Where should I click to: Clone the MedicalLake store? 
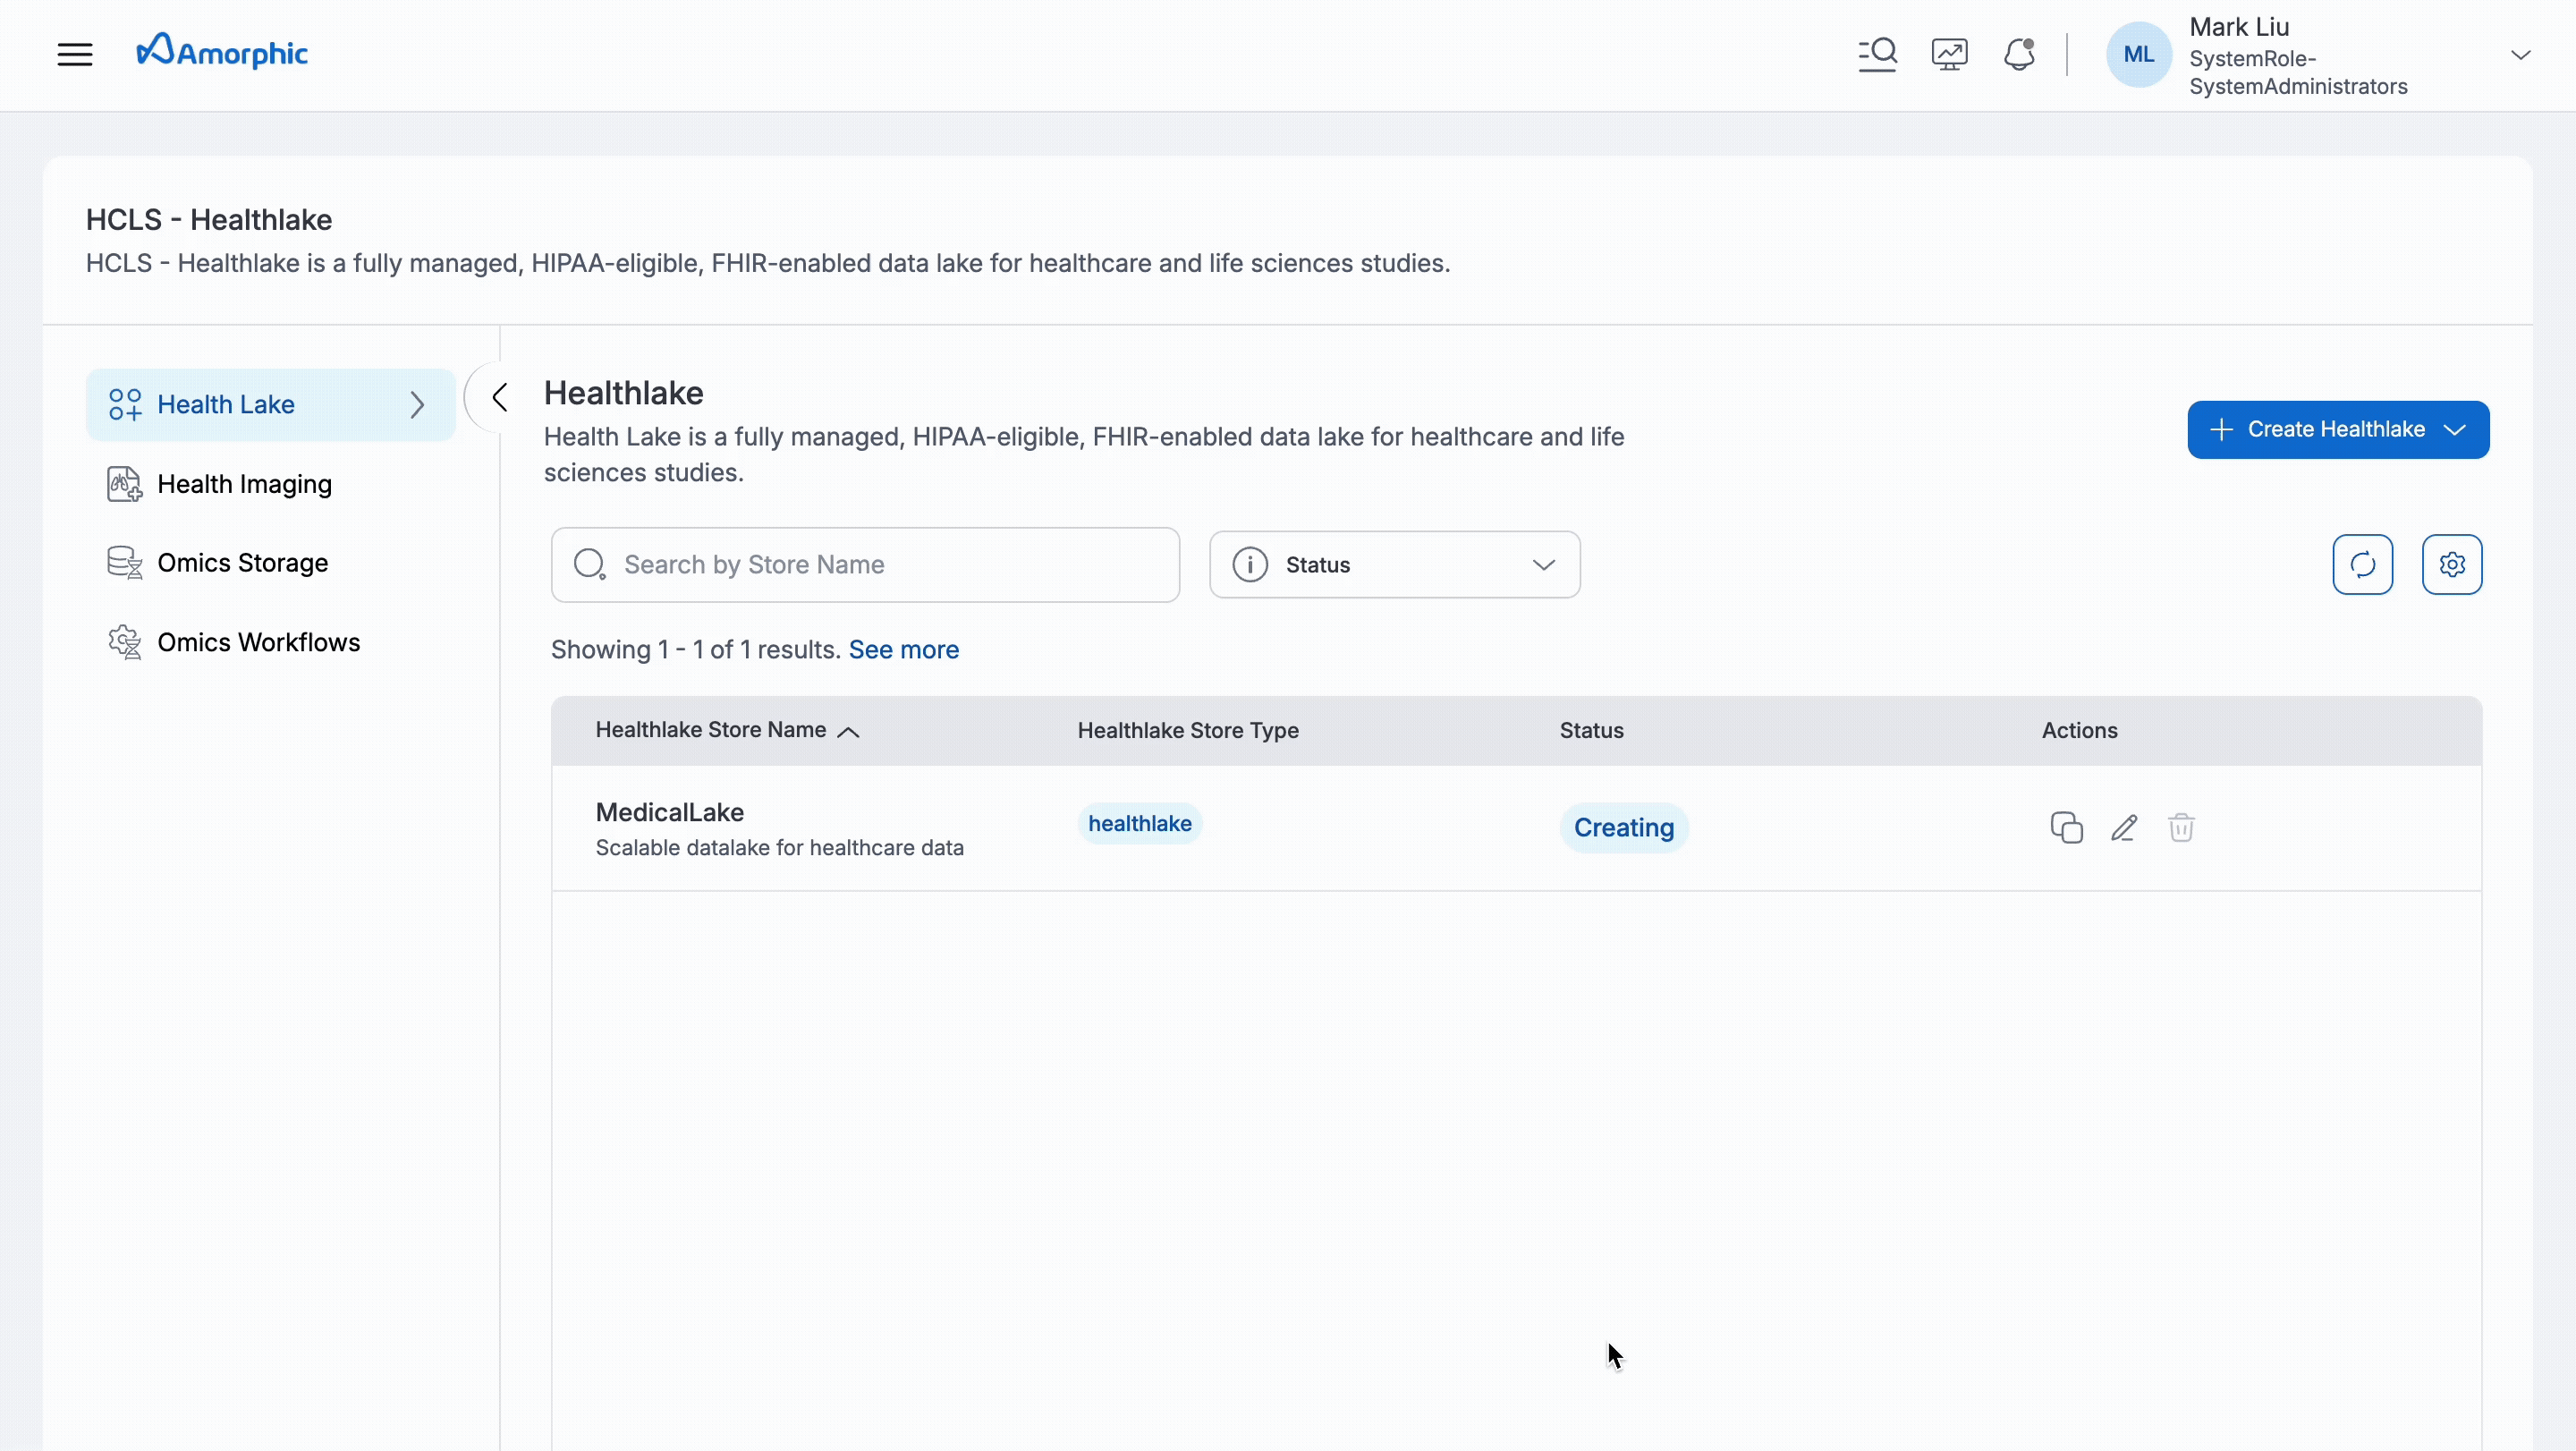click(x=2066, y=828)
